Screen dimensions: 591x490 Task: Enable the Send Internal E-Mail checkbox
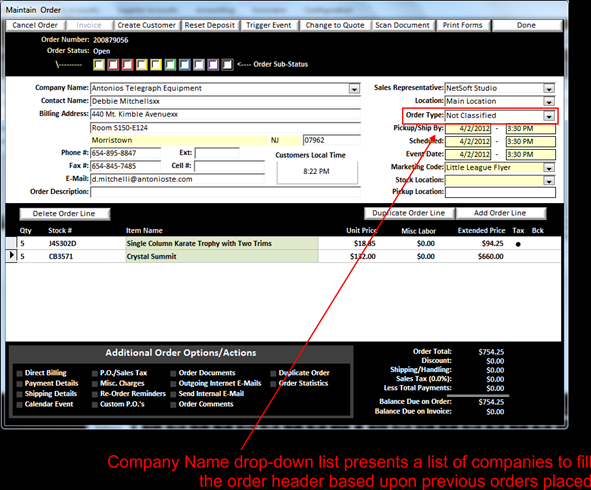tap(173, 394)
